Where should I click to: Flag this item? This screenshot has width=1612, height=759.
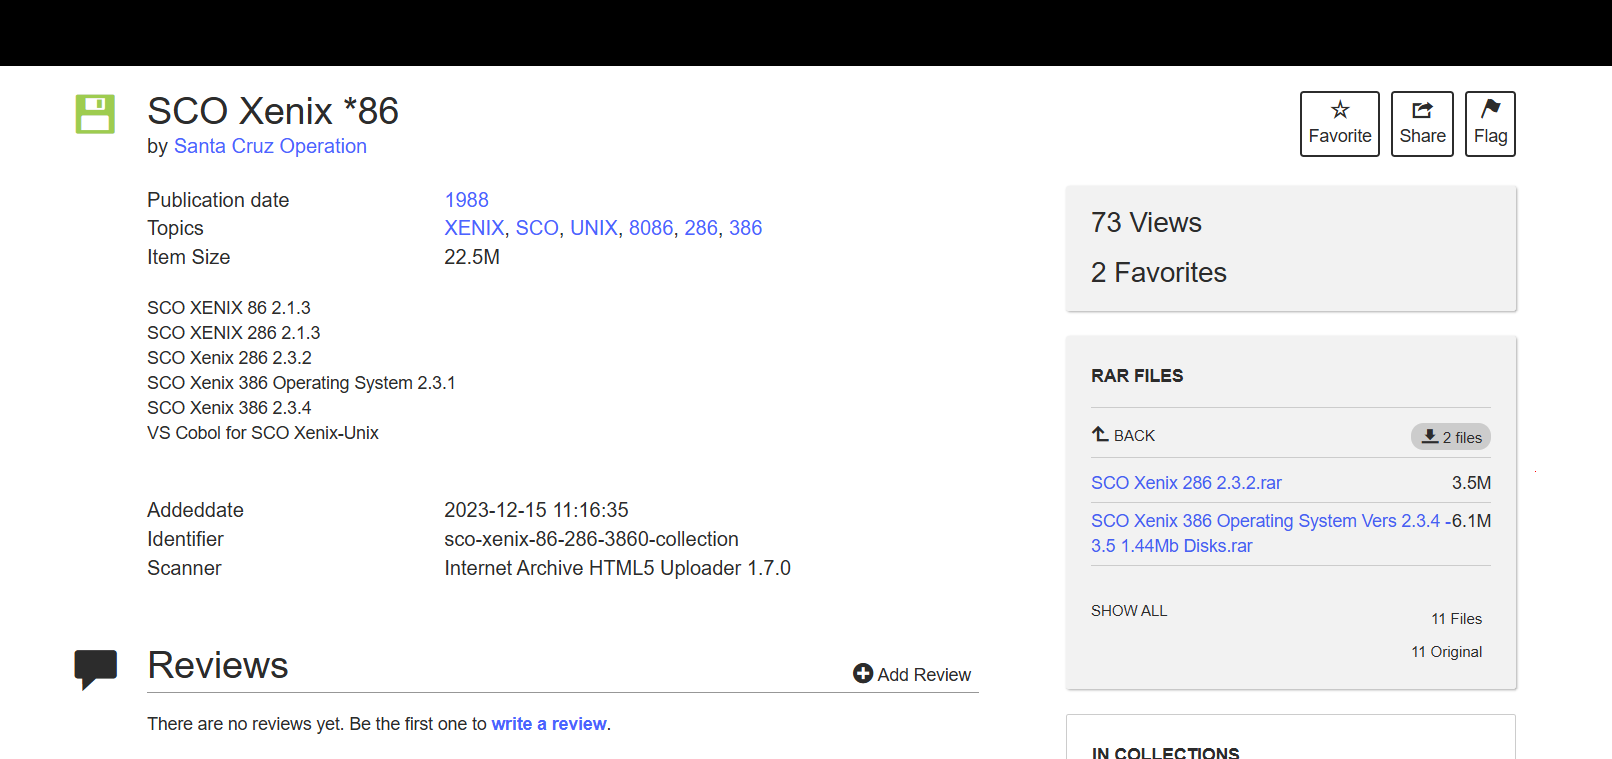click(1490, 124)
